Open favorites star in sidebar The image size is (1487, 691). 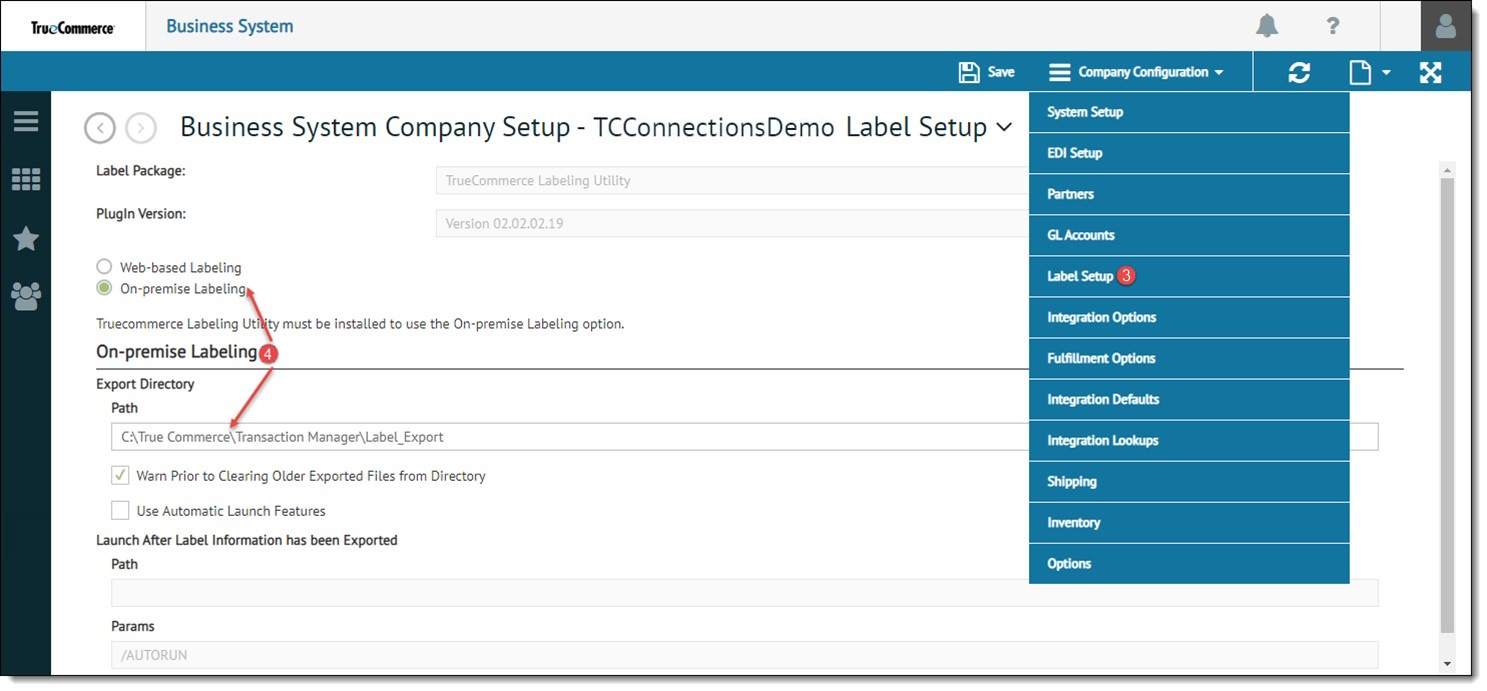[x=26, y=238]
